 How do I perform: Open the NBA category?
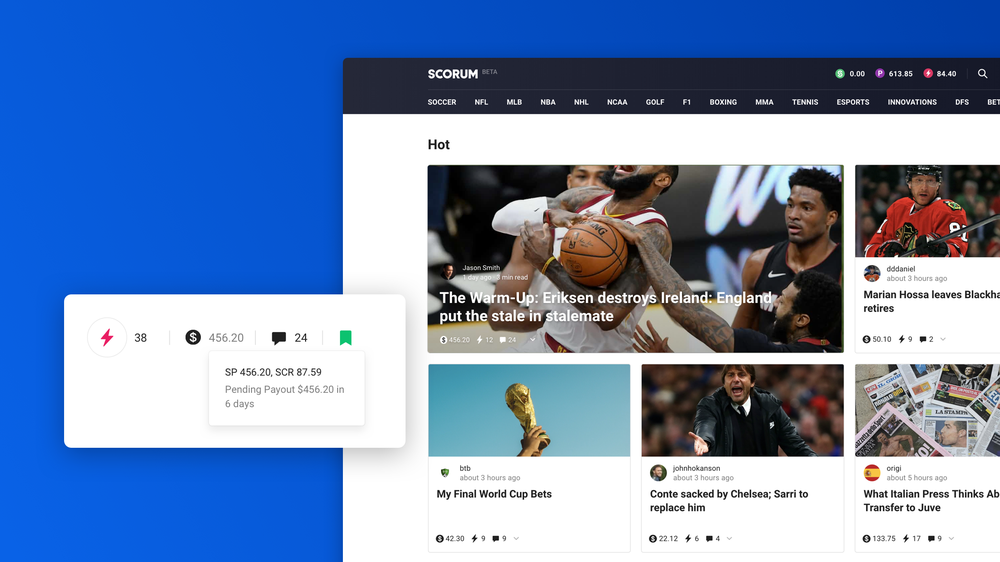(548, 102)
